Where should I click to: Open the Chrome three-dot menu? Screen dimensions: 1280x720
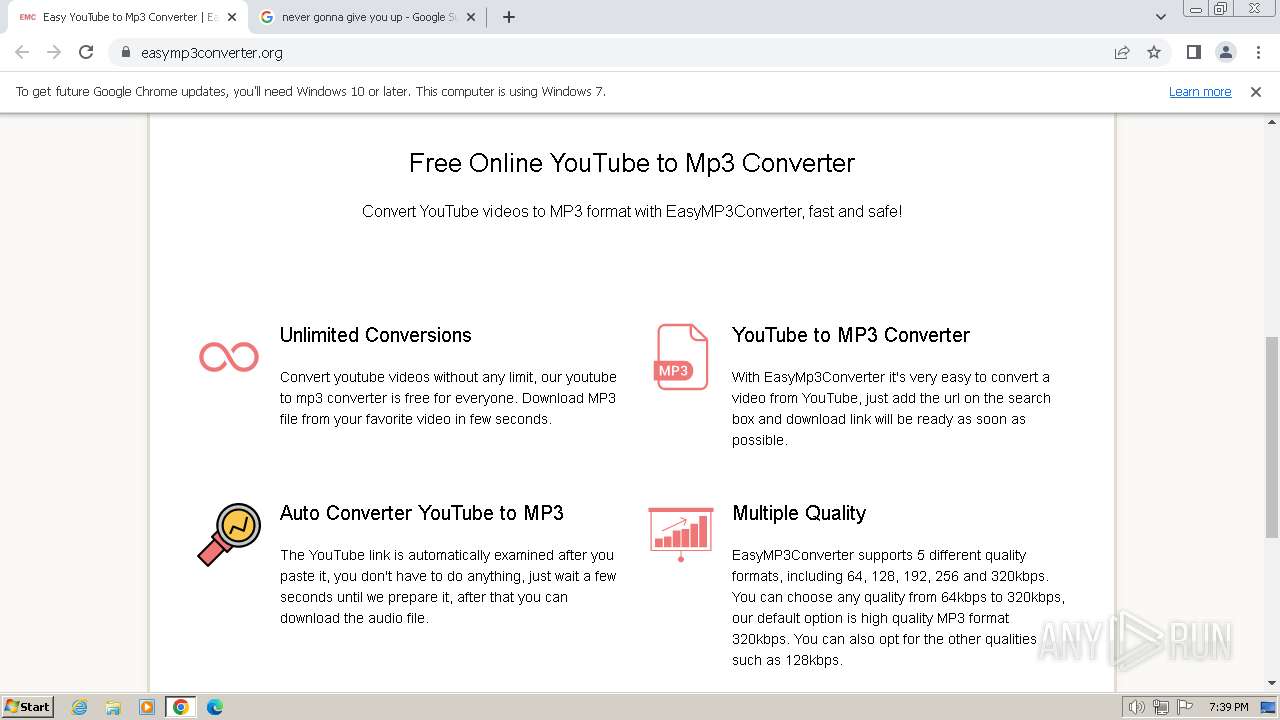coord(1258,52)
